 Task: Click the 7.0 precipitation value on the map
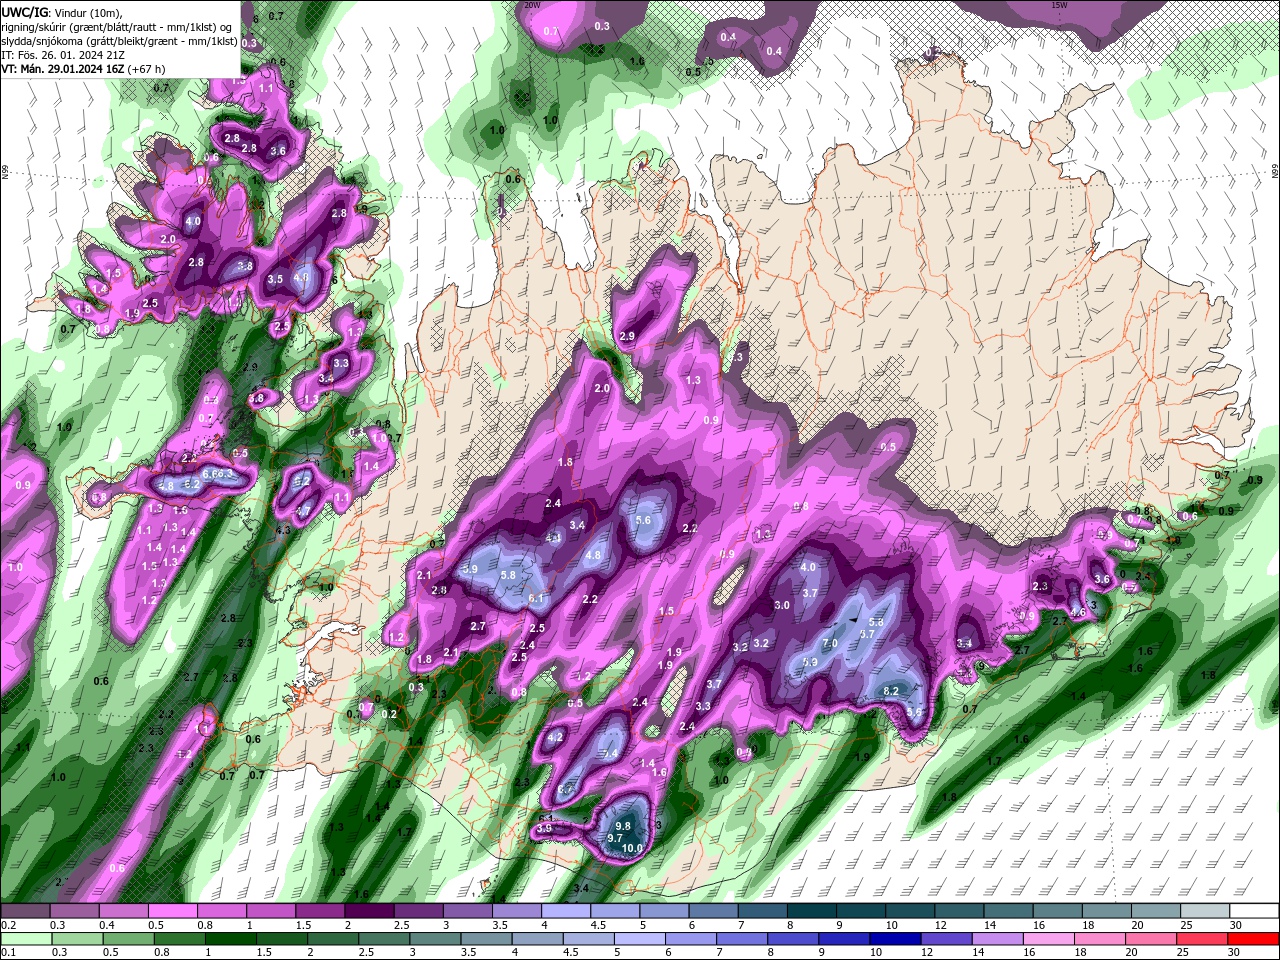[829, 643]
